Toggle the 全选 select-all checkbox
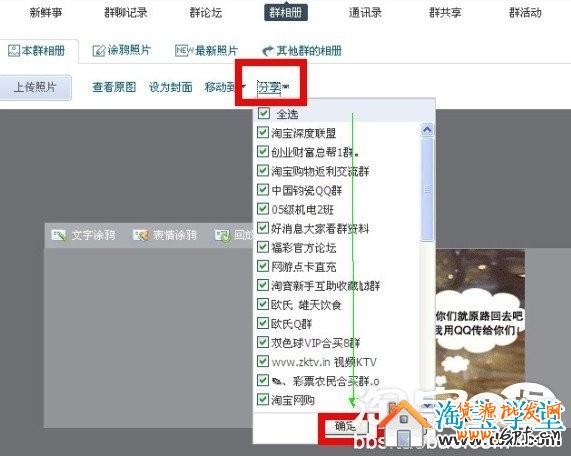The height and width of the screenshot is (456, 571). coord(263,113)
